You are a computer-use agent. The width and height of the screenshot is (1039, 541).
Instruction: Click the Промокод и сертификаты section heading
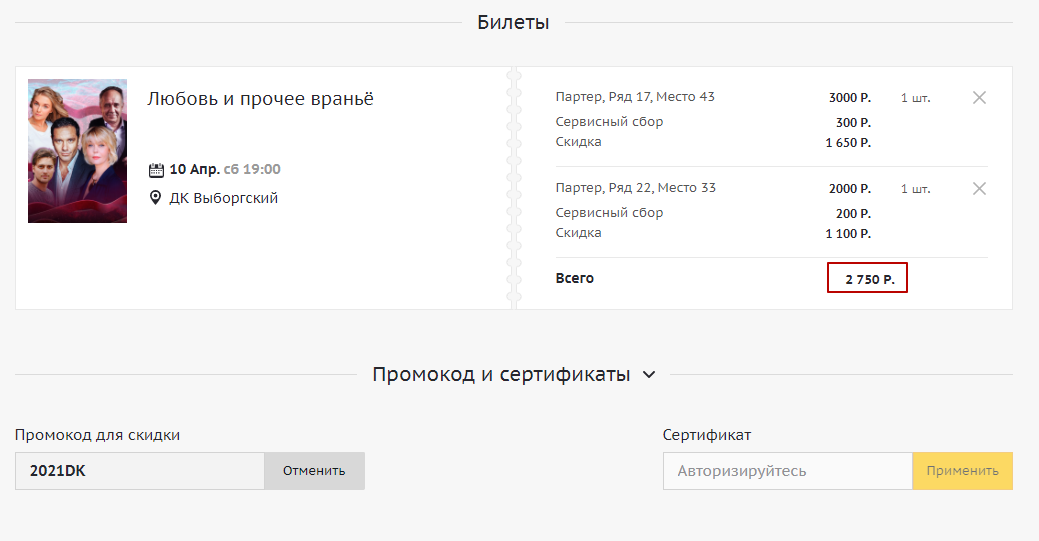(501, 375)
